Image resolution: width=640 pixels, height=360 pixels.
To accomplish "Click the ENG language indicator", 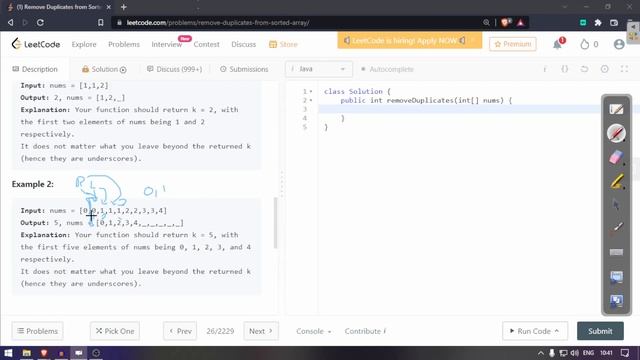I will click(x=588, y=353).
